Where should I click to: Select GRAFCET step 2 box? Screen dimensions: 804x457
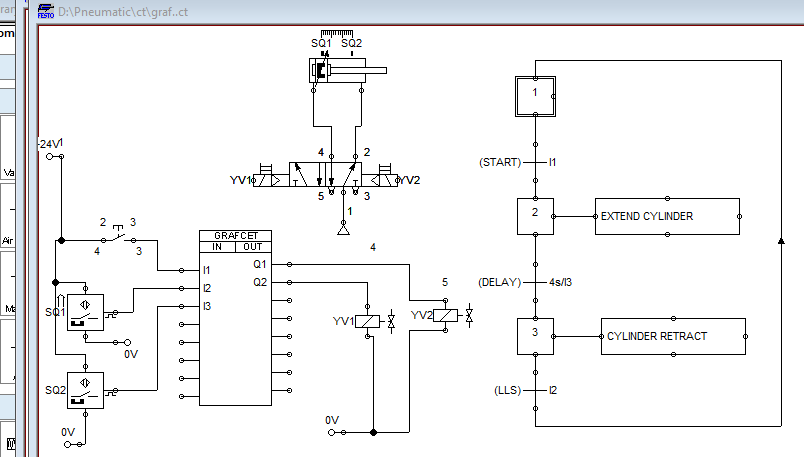point(535,215)
